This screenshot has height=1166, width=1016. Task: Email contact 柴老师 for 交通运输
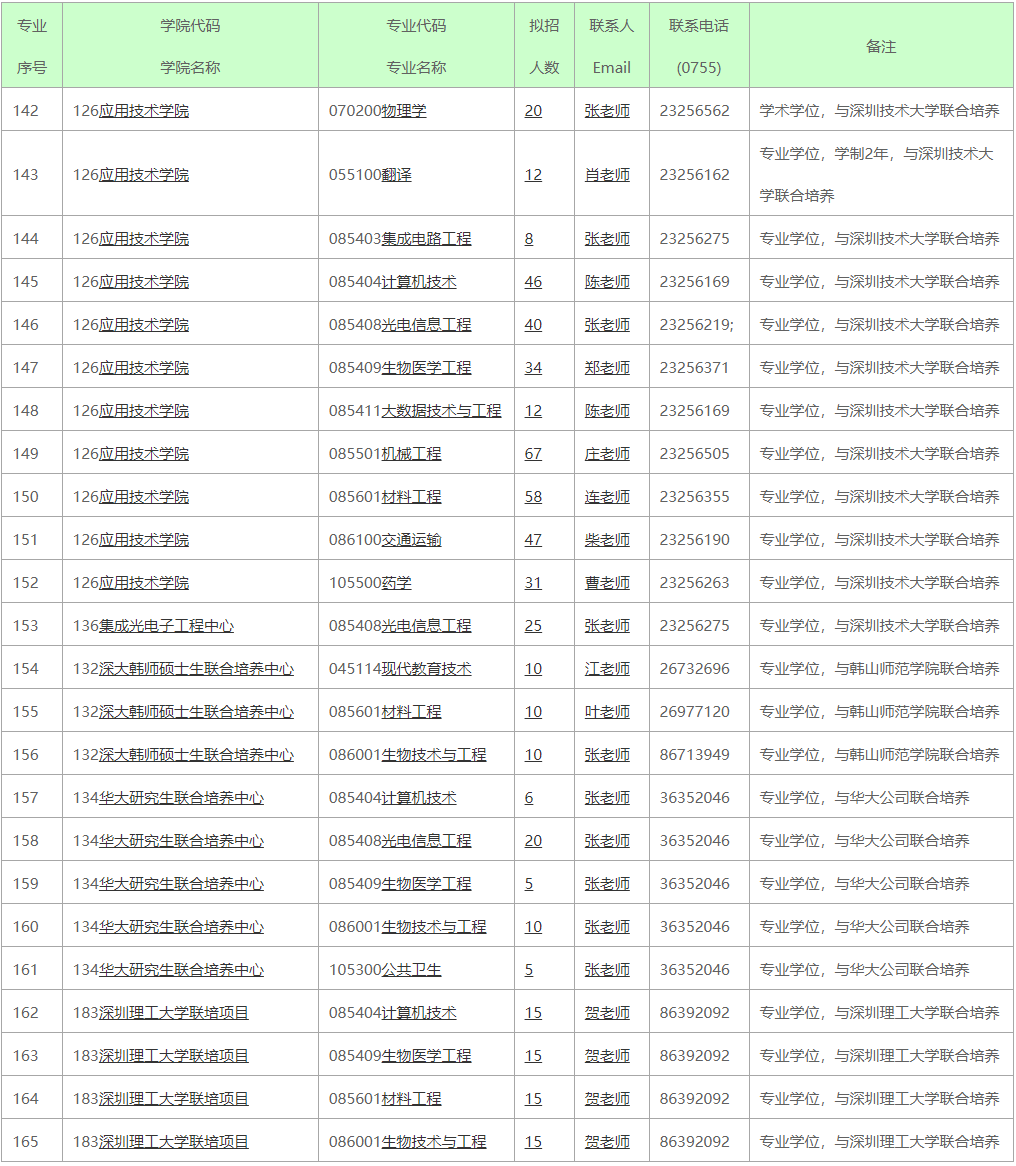pos(607,540)
